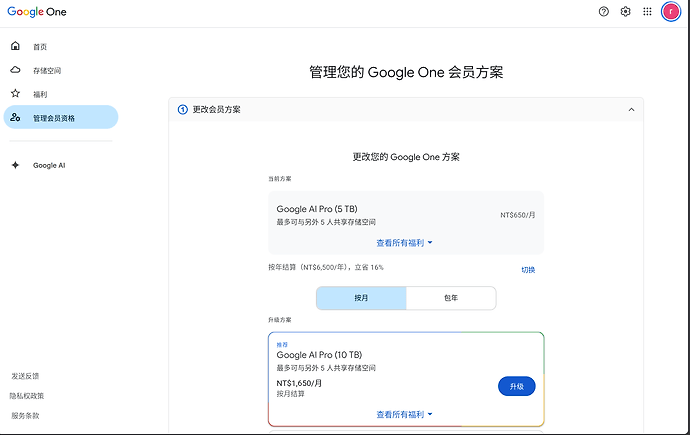Image resolution: width=690 pixels, height=435 pixels.
Task: Expand 查看所有福利 for the 5 TB plan
Action: [x=404, y=243]
